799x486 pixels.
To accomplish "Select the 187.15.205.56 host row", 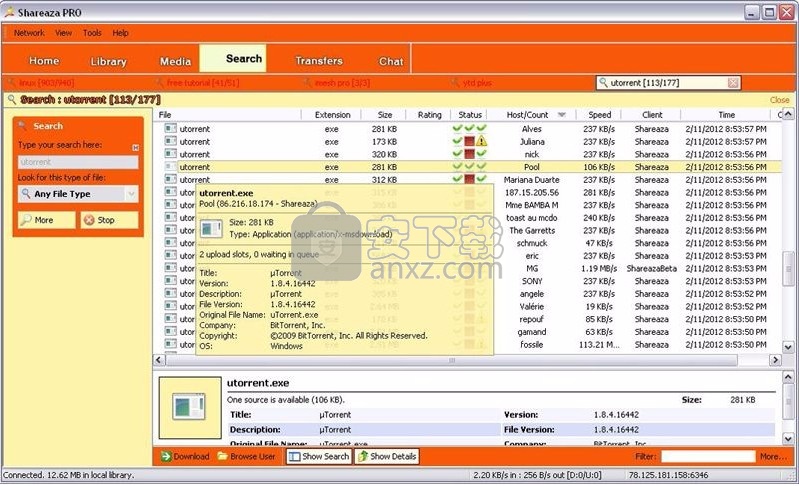I will [468, 193].
